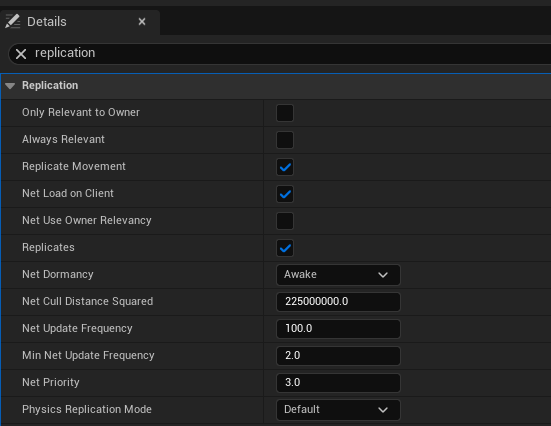Collapse the Replication section
This screenshot has height=426, width=551.
10,86
